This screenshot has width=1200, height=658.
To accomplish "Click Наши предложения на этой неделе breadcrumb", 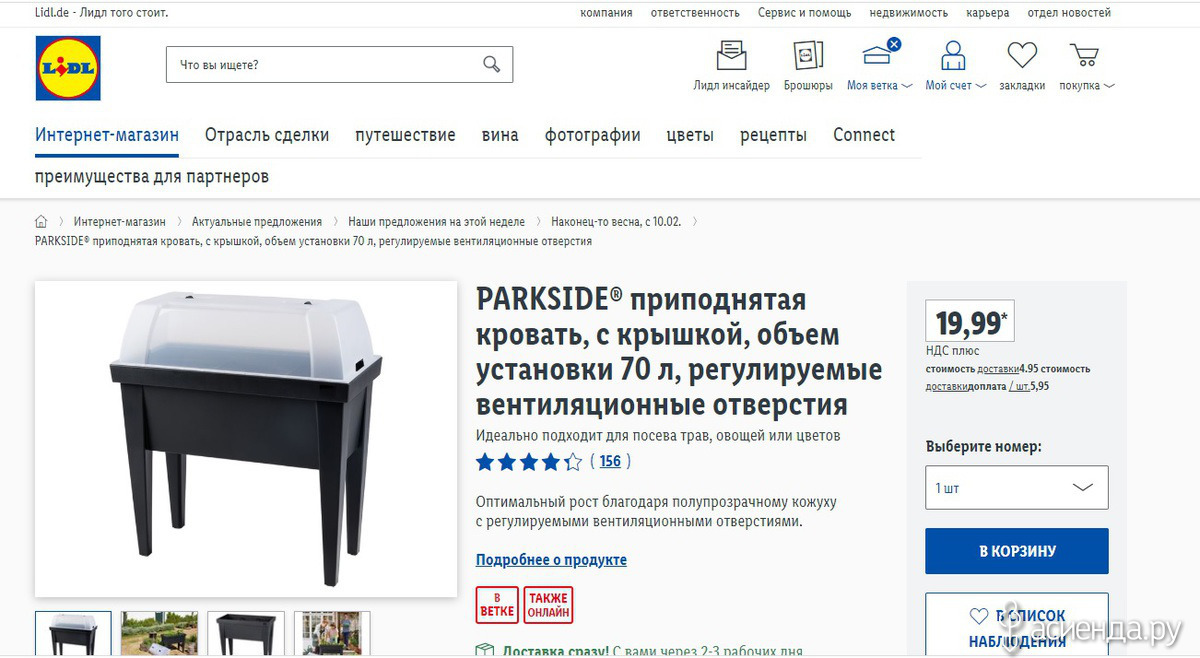I will (x=436, y=222).
